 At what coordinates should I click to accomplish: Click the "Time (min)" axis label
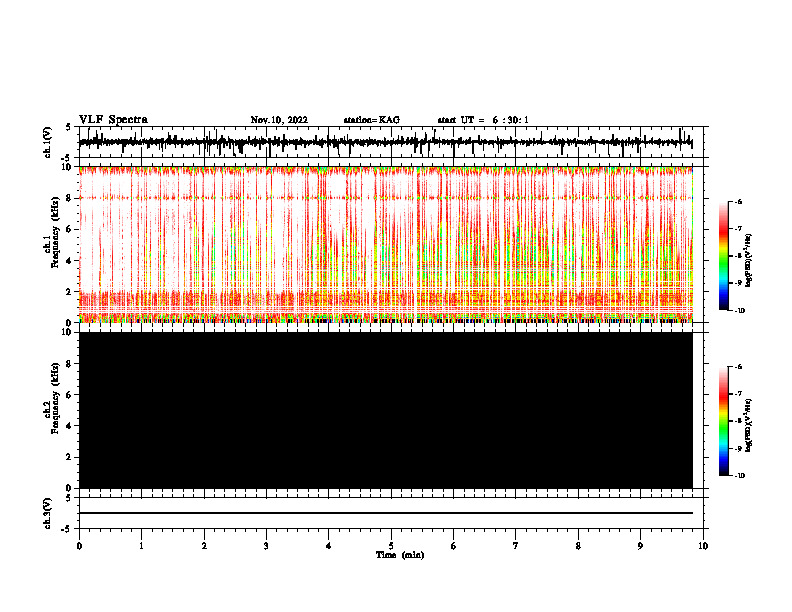(x=400, y=555)
